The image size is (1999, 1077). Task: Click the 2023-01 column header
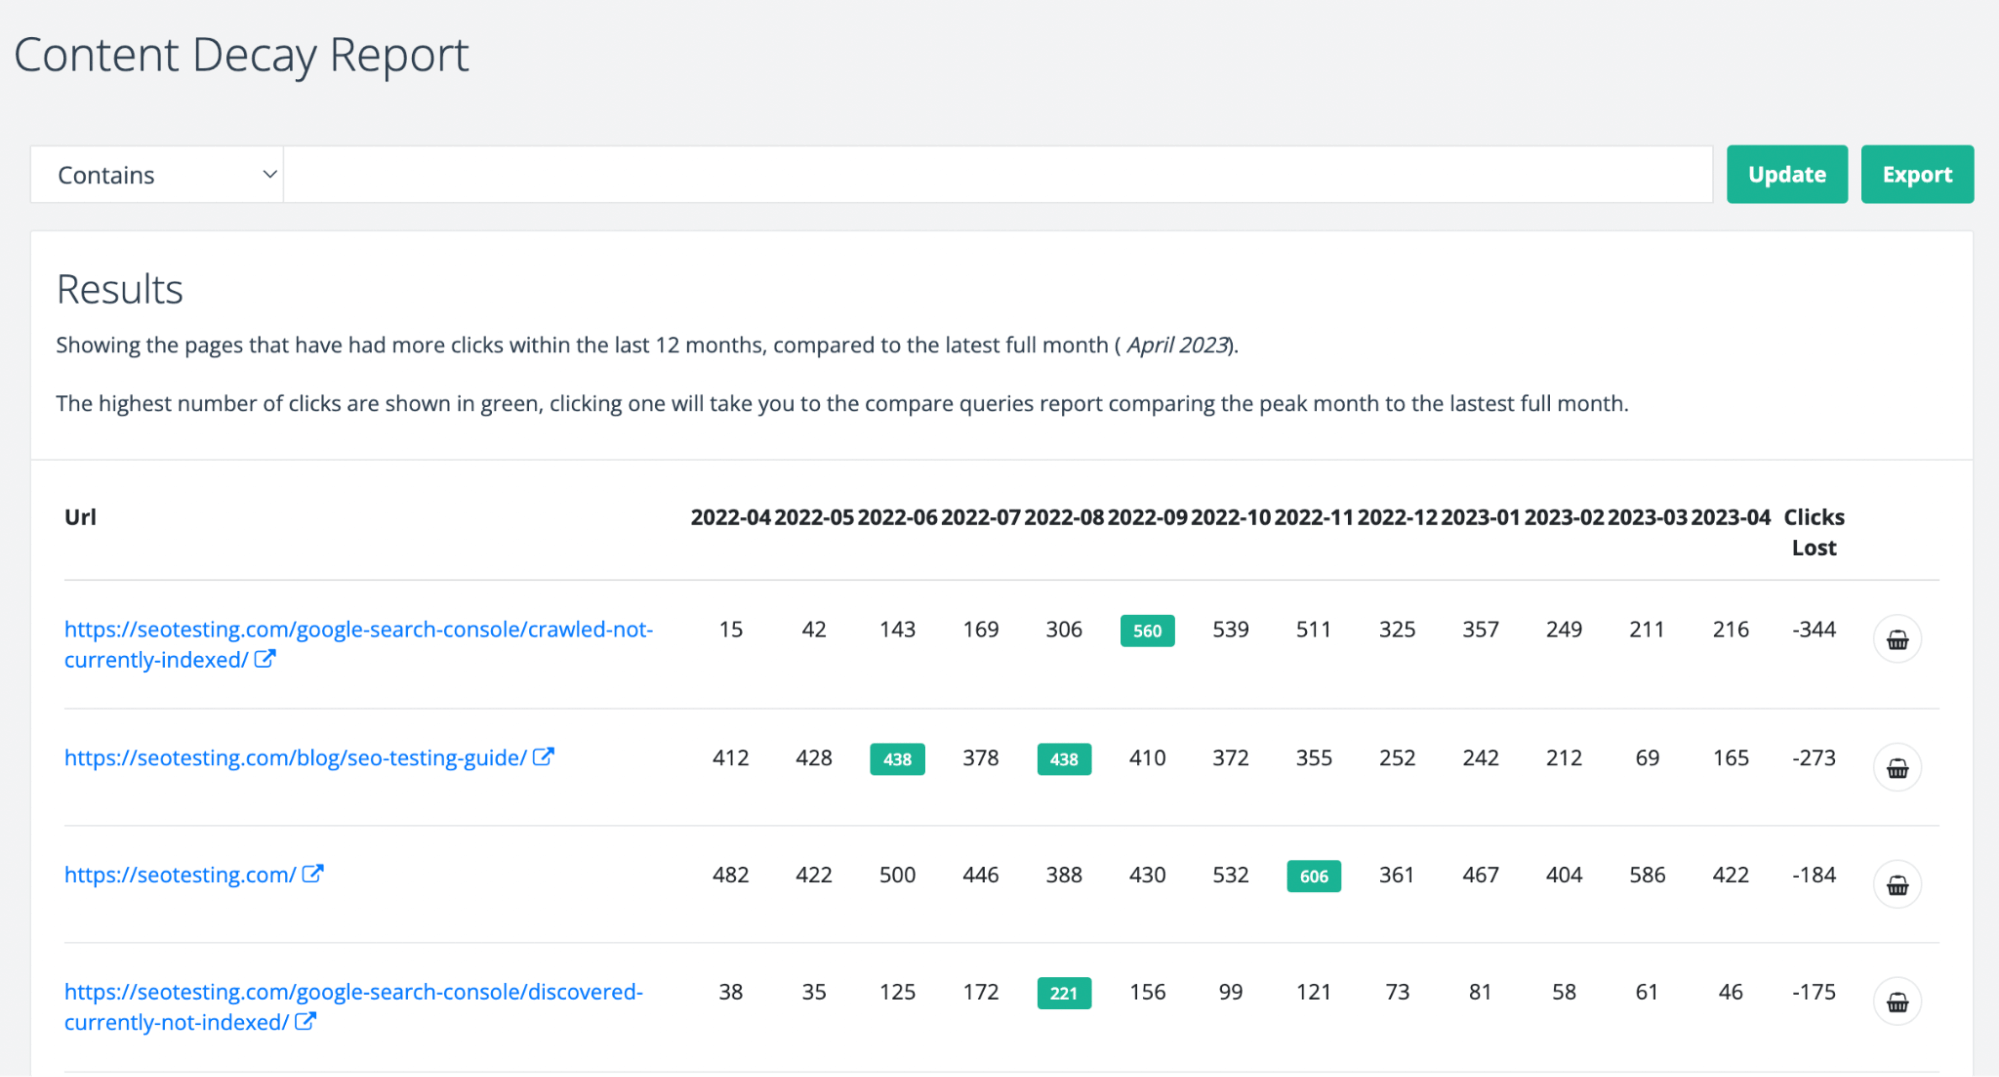[1481, 517]
